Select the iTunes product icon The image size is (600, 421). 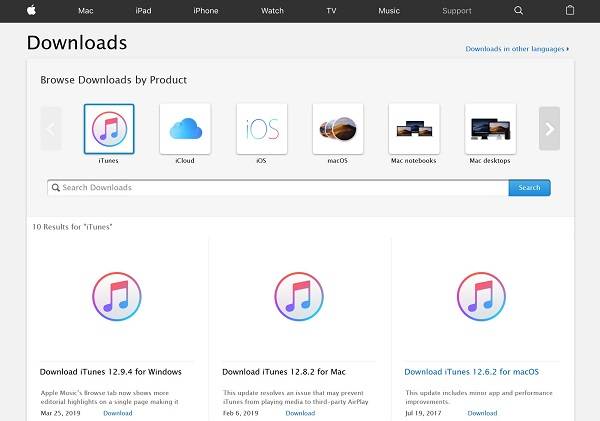pyautogui.click(x=108, y=129)
